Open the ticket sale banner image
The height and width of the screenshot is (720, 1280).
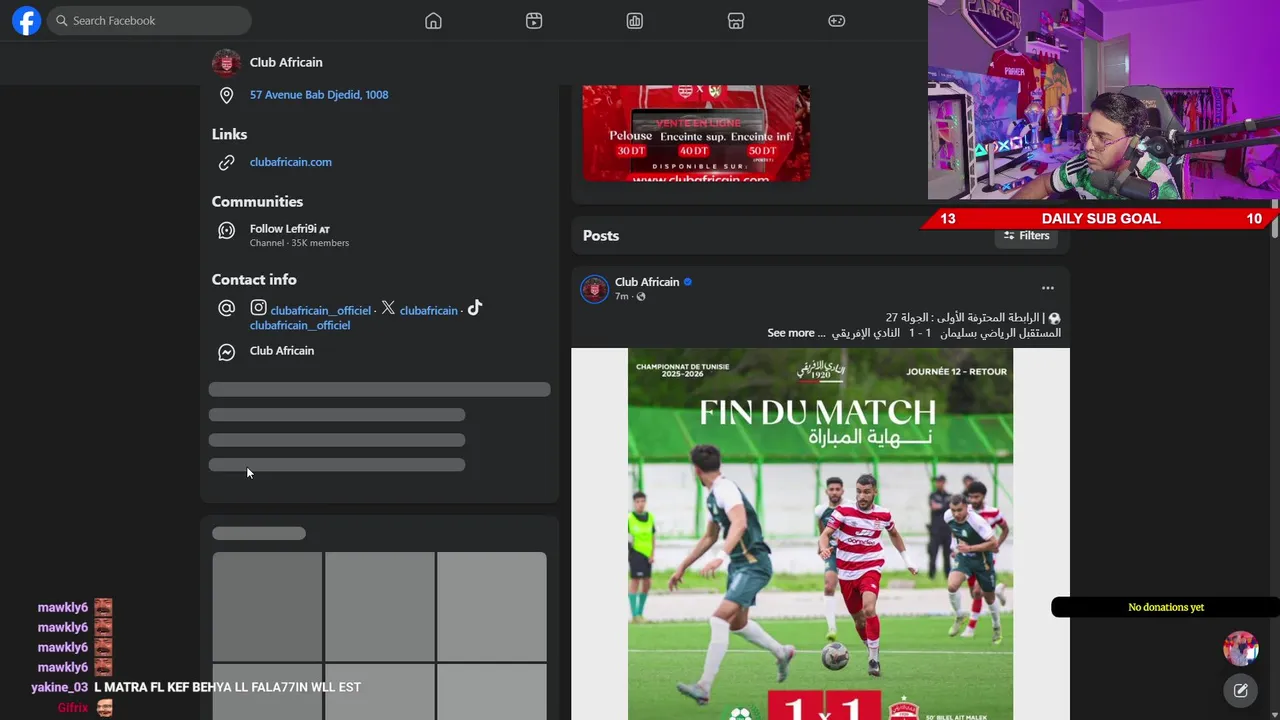click(x=696, y=133)
